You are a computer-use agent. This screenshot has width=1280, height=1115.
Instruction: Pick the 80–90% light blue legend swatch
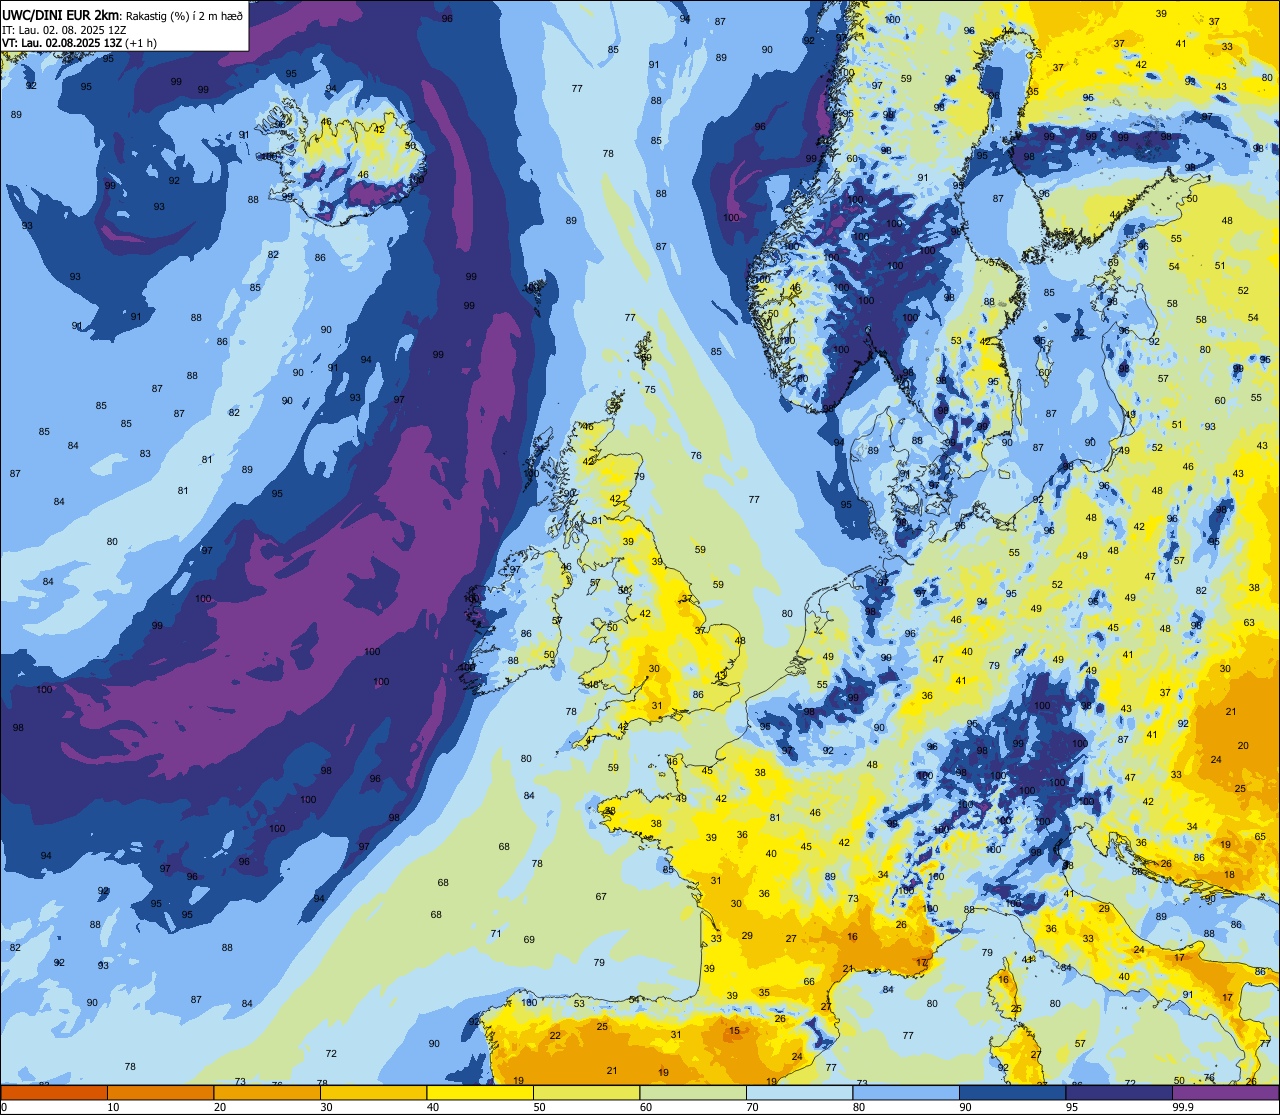[x=906, y=1092]
